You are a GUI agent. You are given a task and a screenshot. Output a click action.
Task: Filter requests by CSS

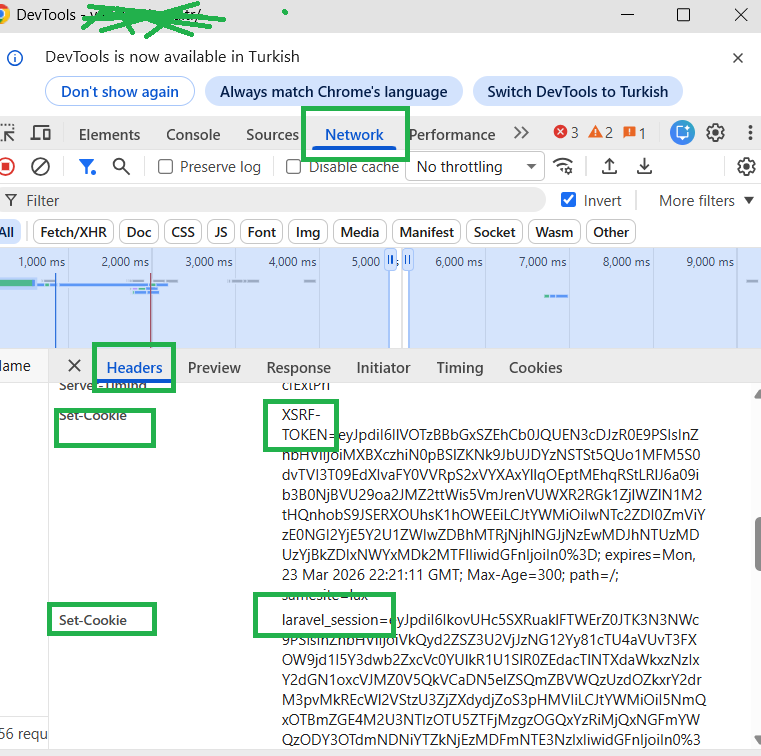coord(183,232)
